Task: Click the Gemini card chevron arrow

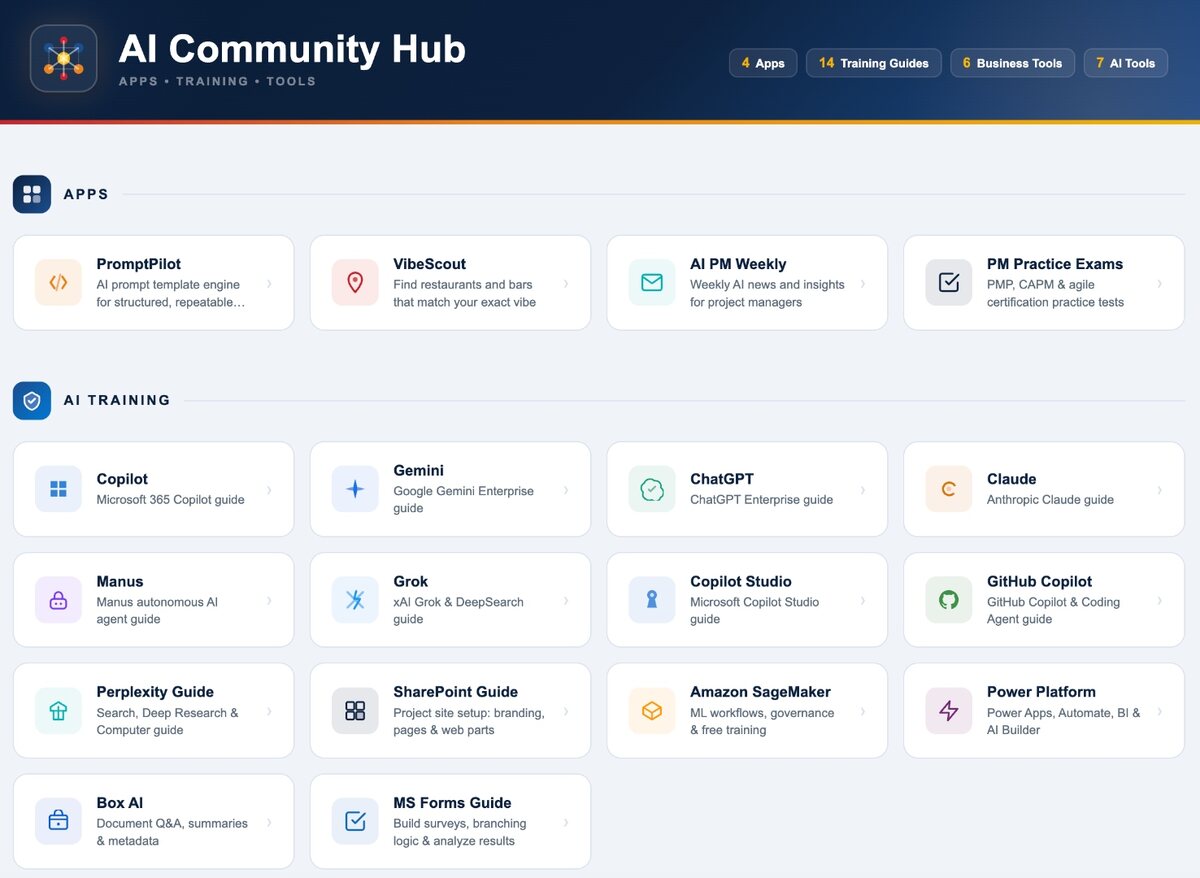Action: point(566,490)
